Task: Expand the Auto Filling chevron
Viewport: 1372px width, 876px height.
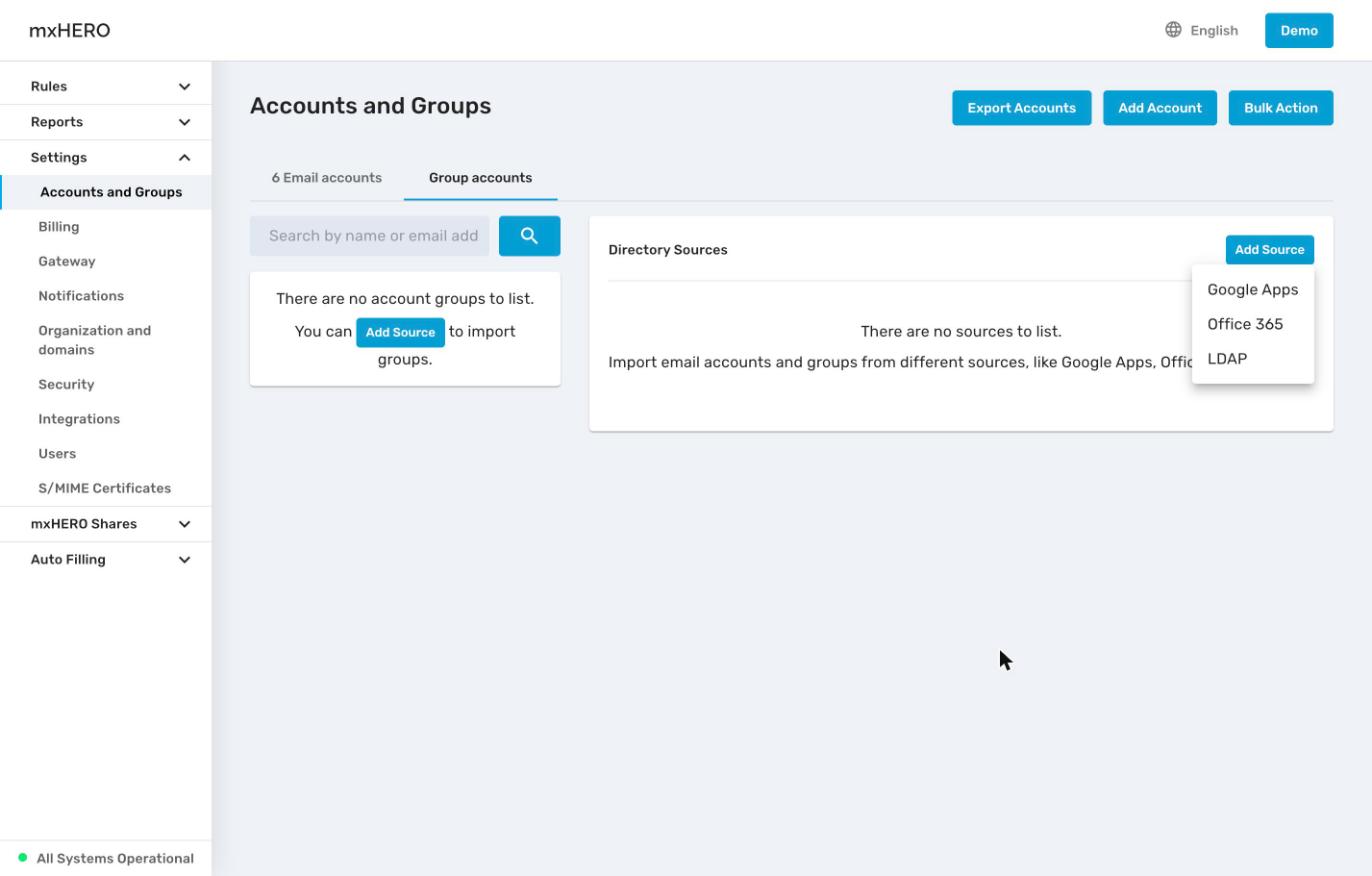Action: tap(184, 560)
